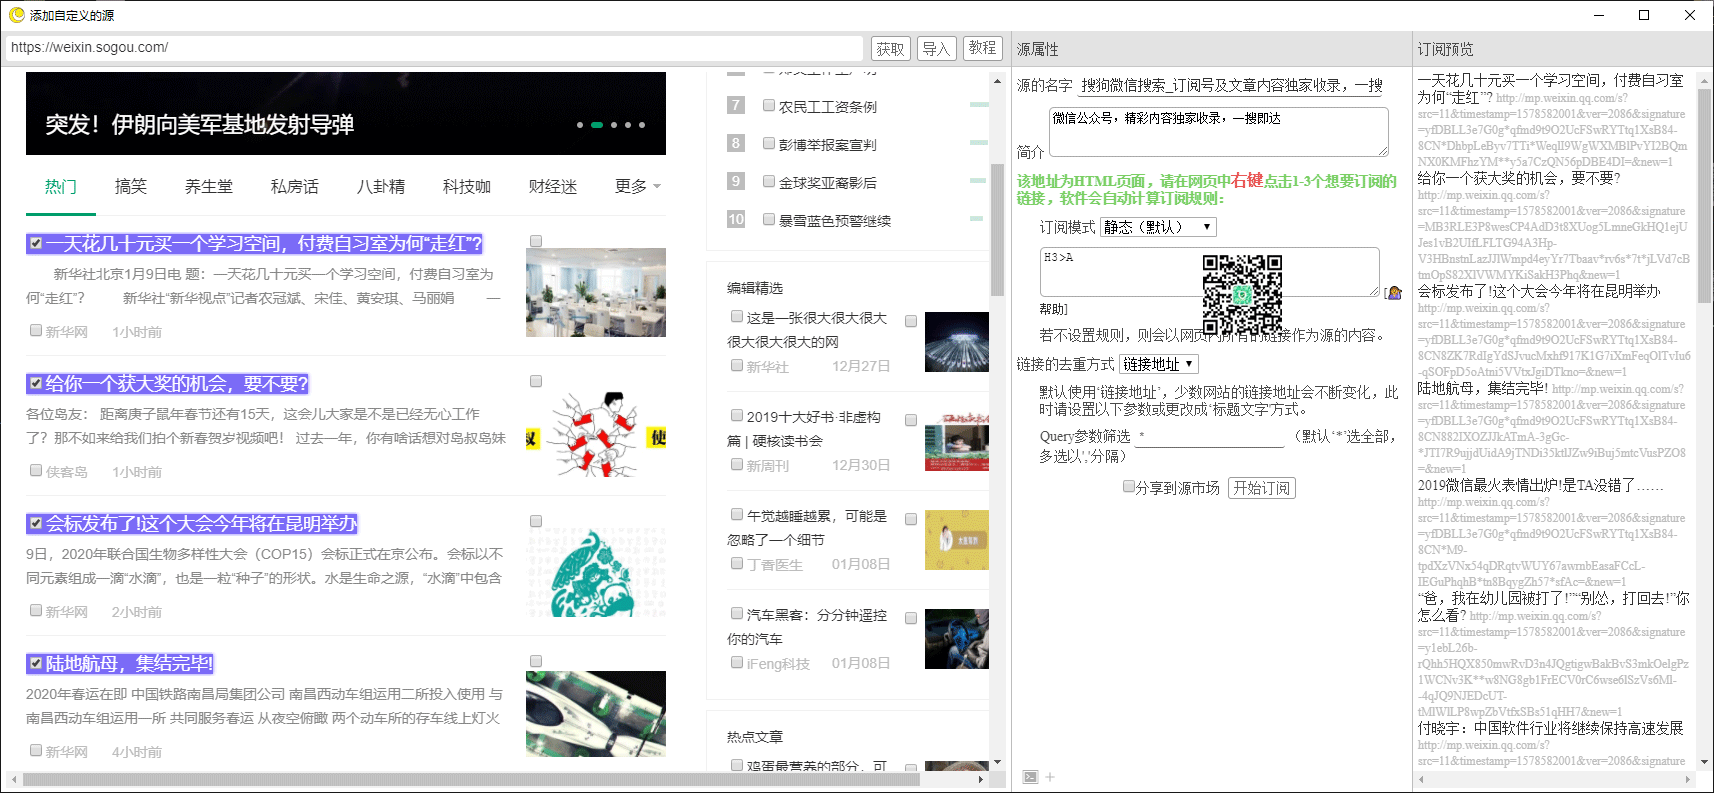Screen dimensions: 1714x793
Task: Click the plus icon beside the console
Action: [x=1050, y=777]
